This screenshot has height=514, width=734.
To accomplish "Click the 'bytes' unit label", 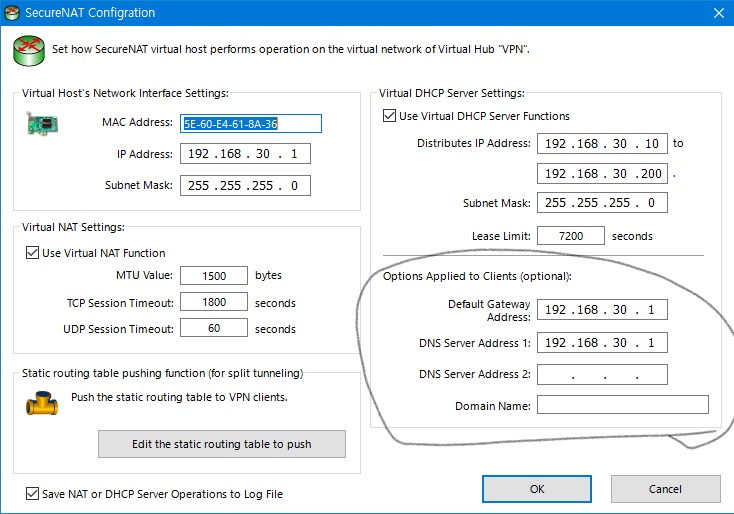I will 268,275.
